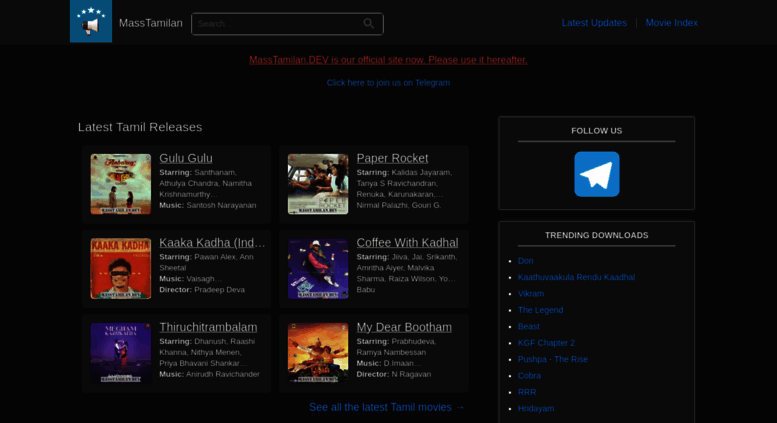
Task: Select KGF Chapter 2 in trending downloads
Action: click(x=546, y=343)
